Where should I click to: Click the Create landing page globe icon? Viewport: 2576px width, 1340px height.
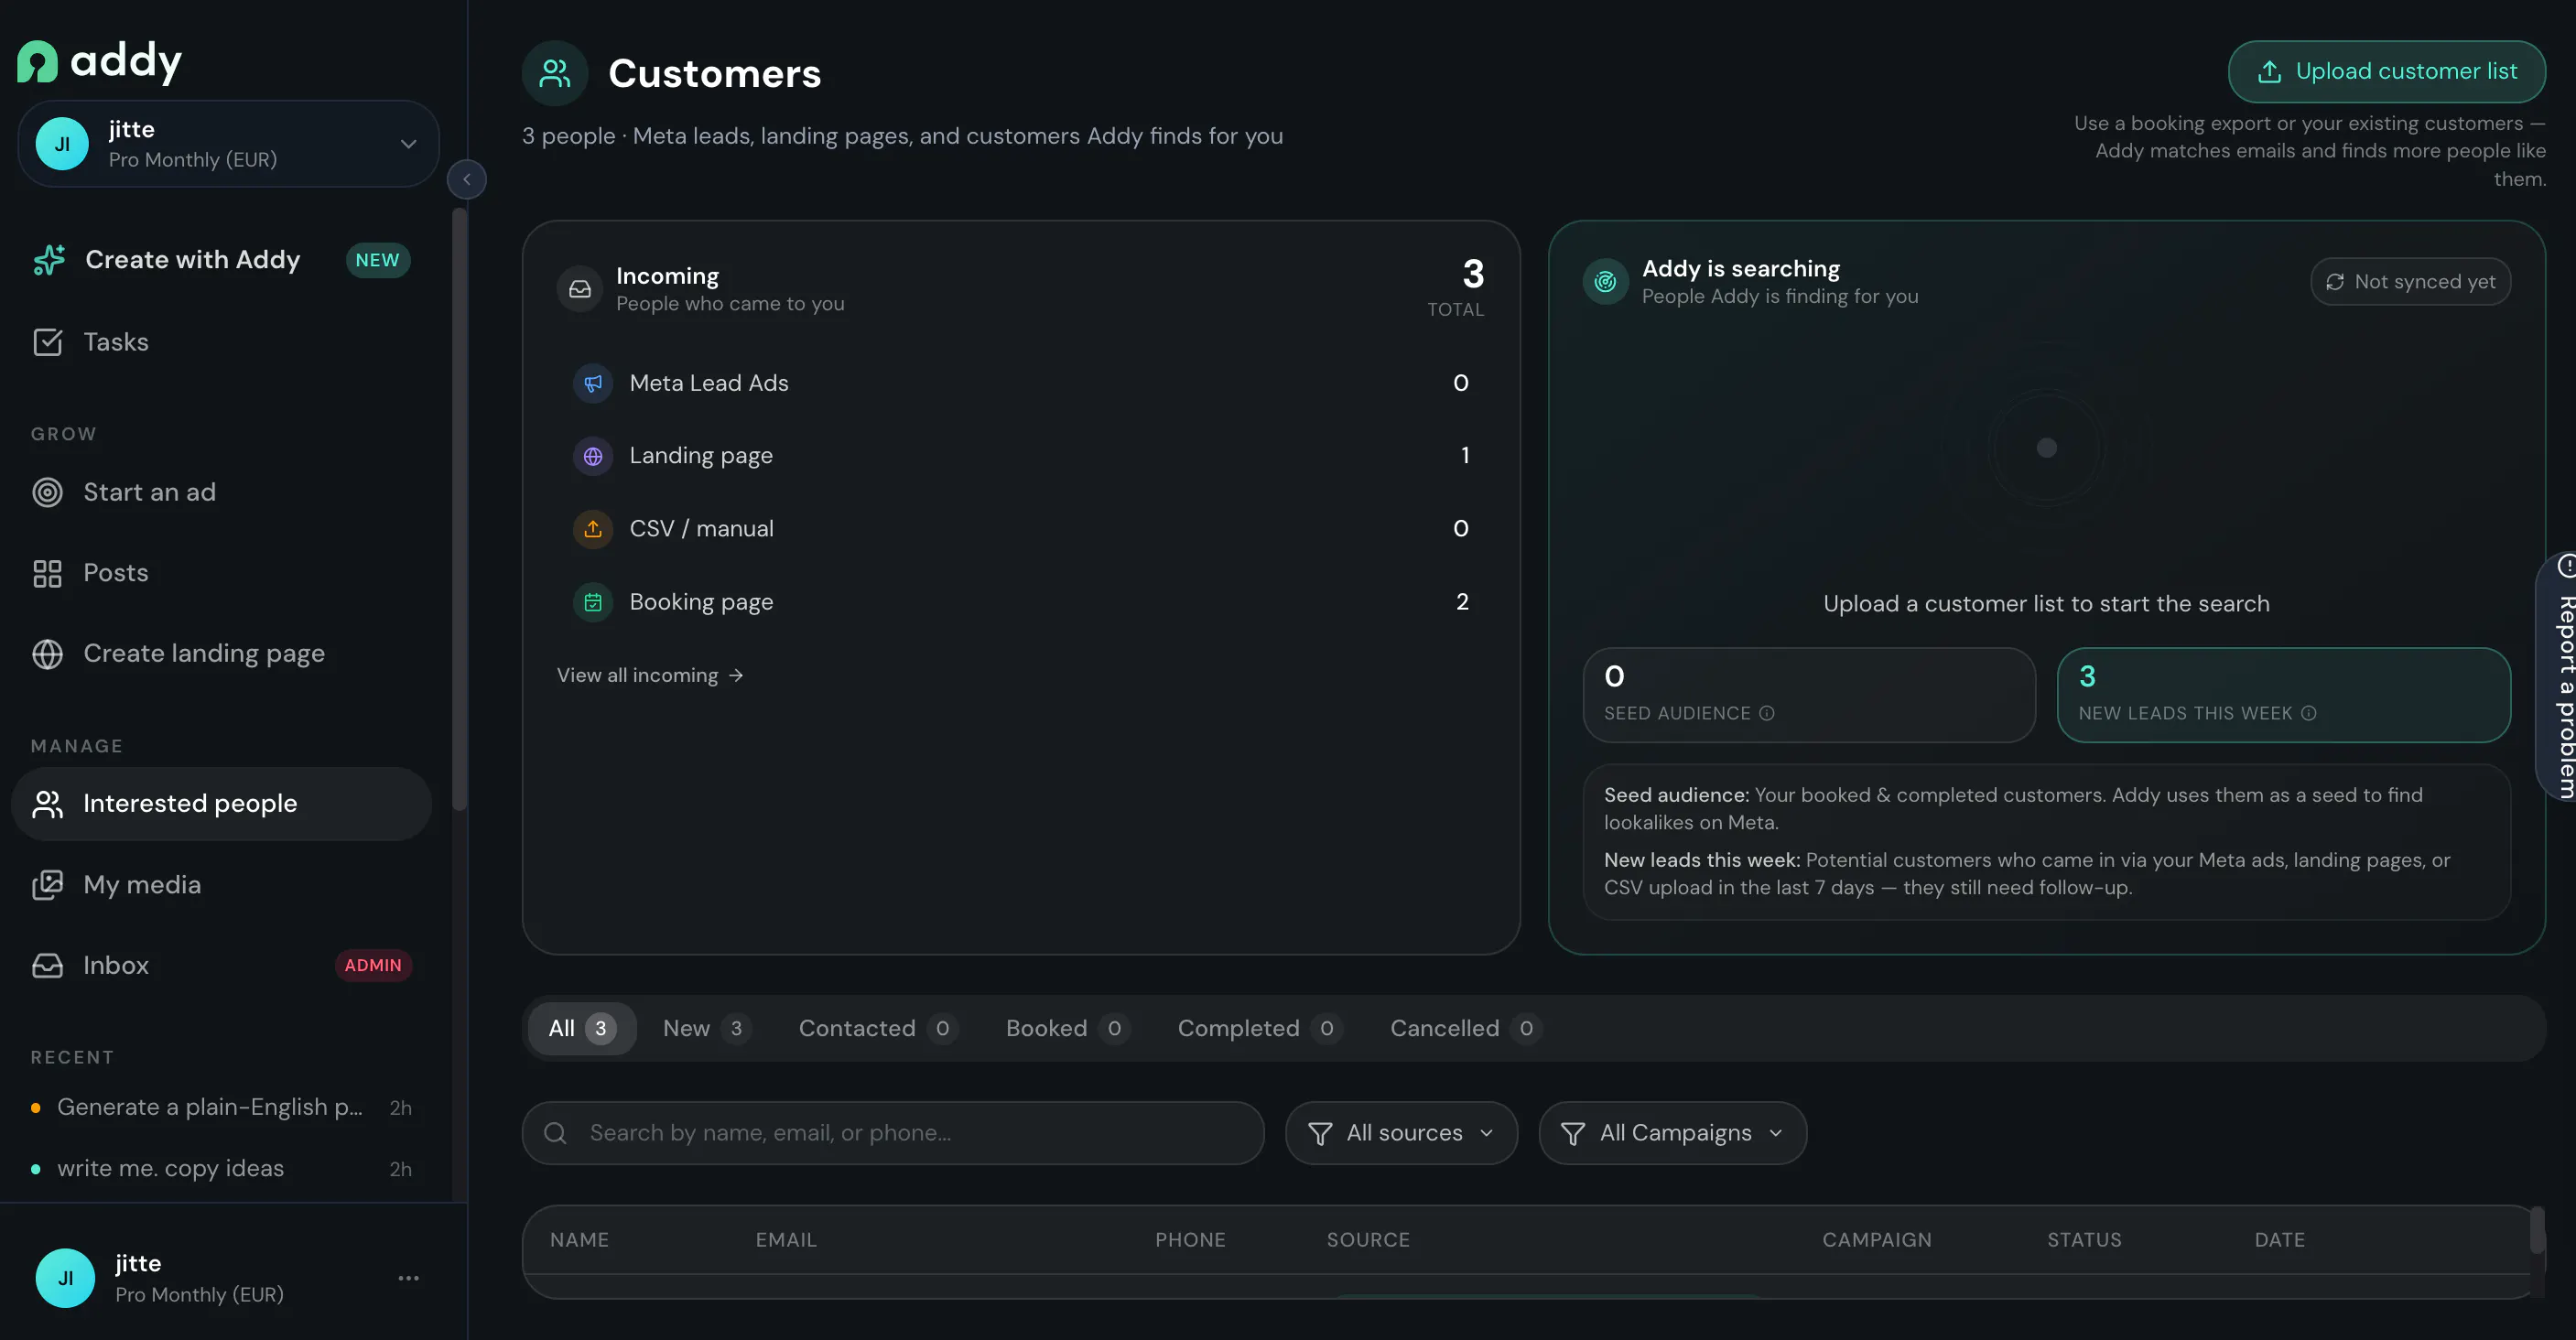47,654
